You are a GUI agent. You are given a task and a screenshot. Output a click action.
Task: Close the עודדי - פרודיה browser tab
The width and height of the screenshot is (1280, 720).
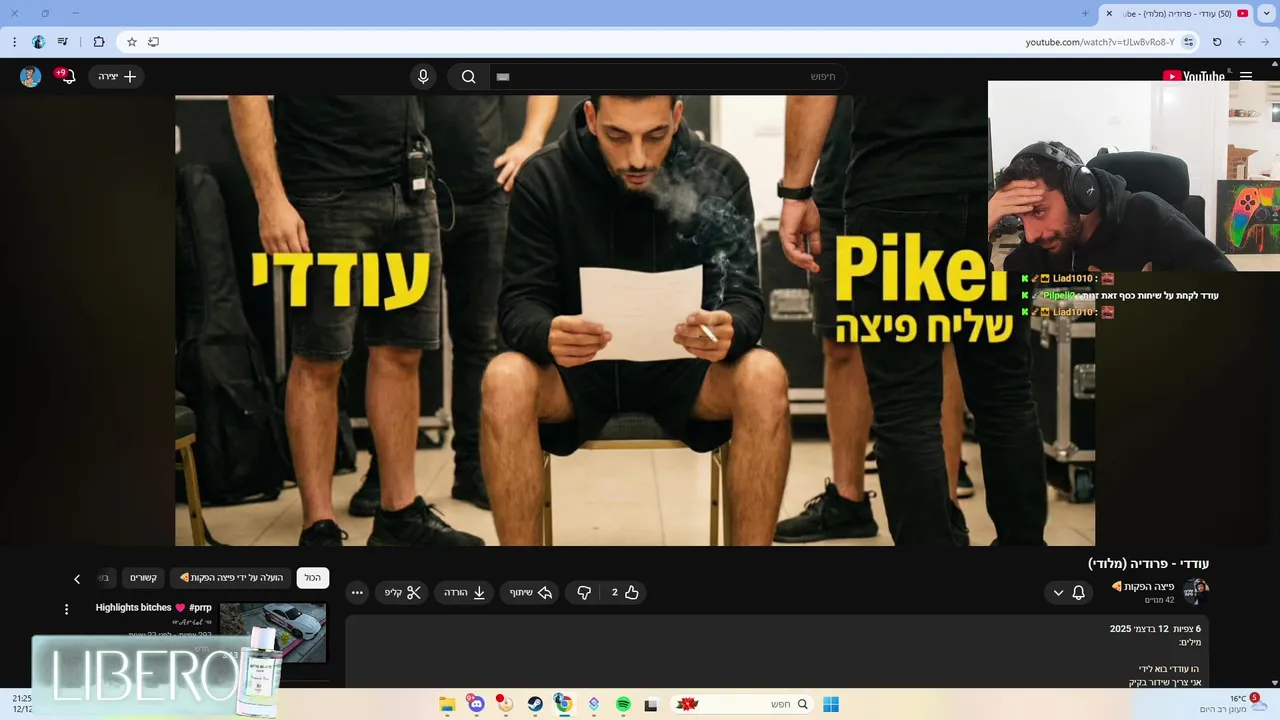1109,13
